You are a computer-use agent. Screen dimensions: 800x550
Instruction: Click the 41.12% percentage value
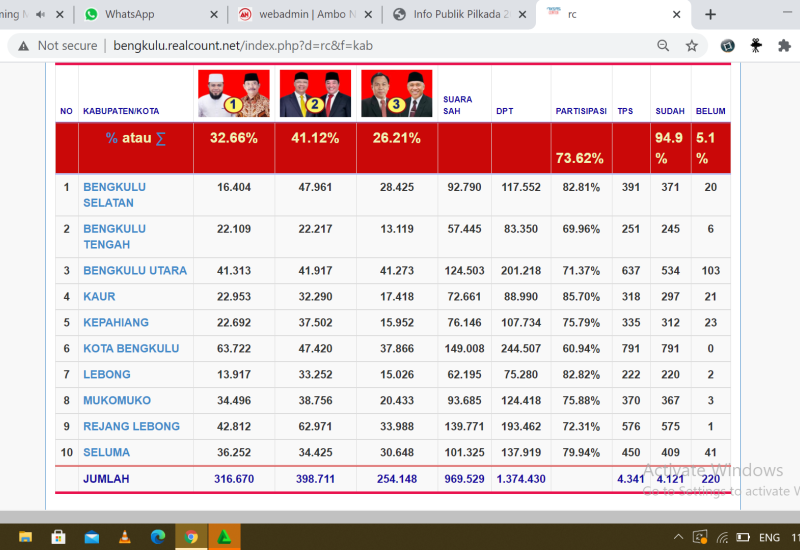pyautogui.click(x=315, y=138)
